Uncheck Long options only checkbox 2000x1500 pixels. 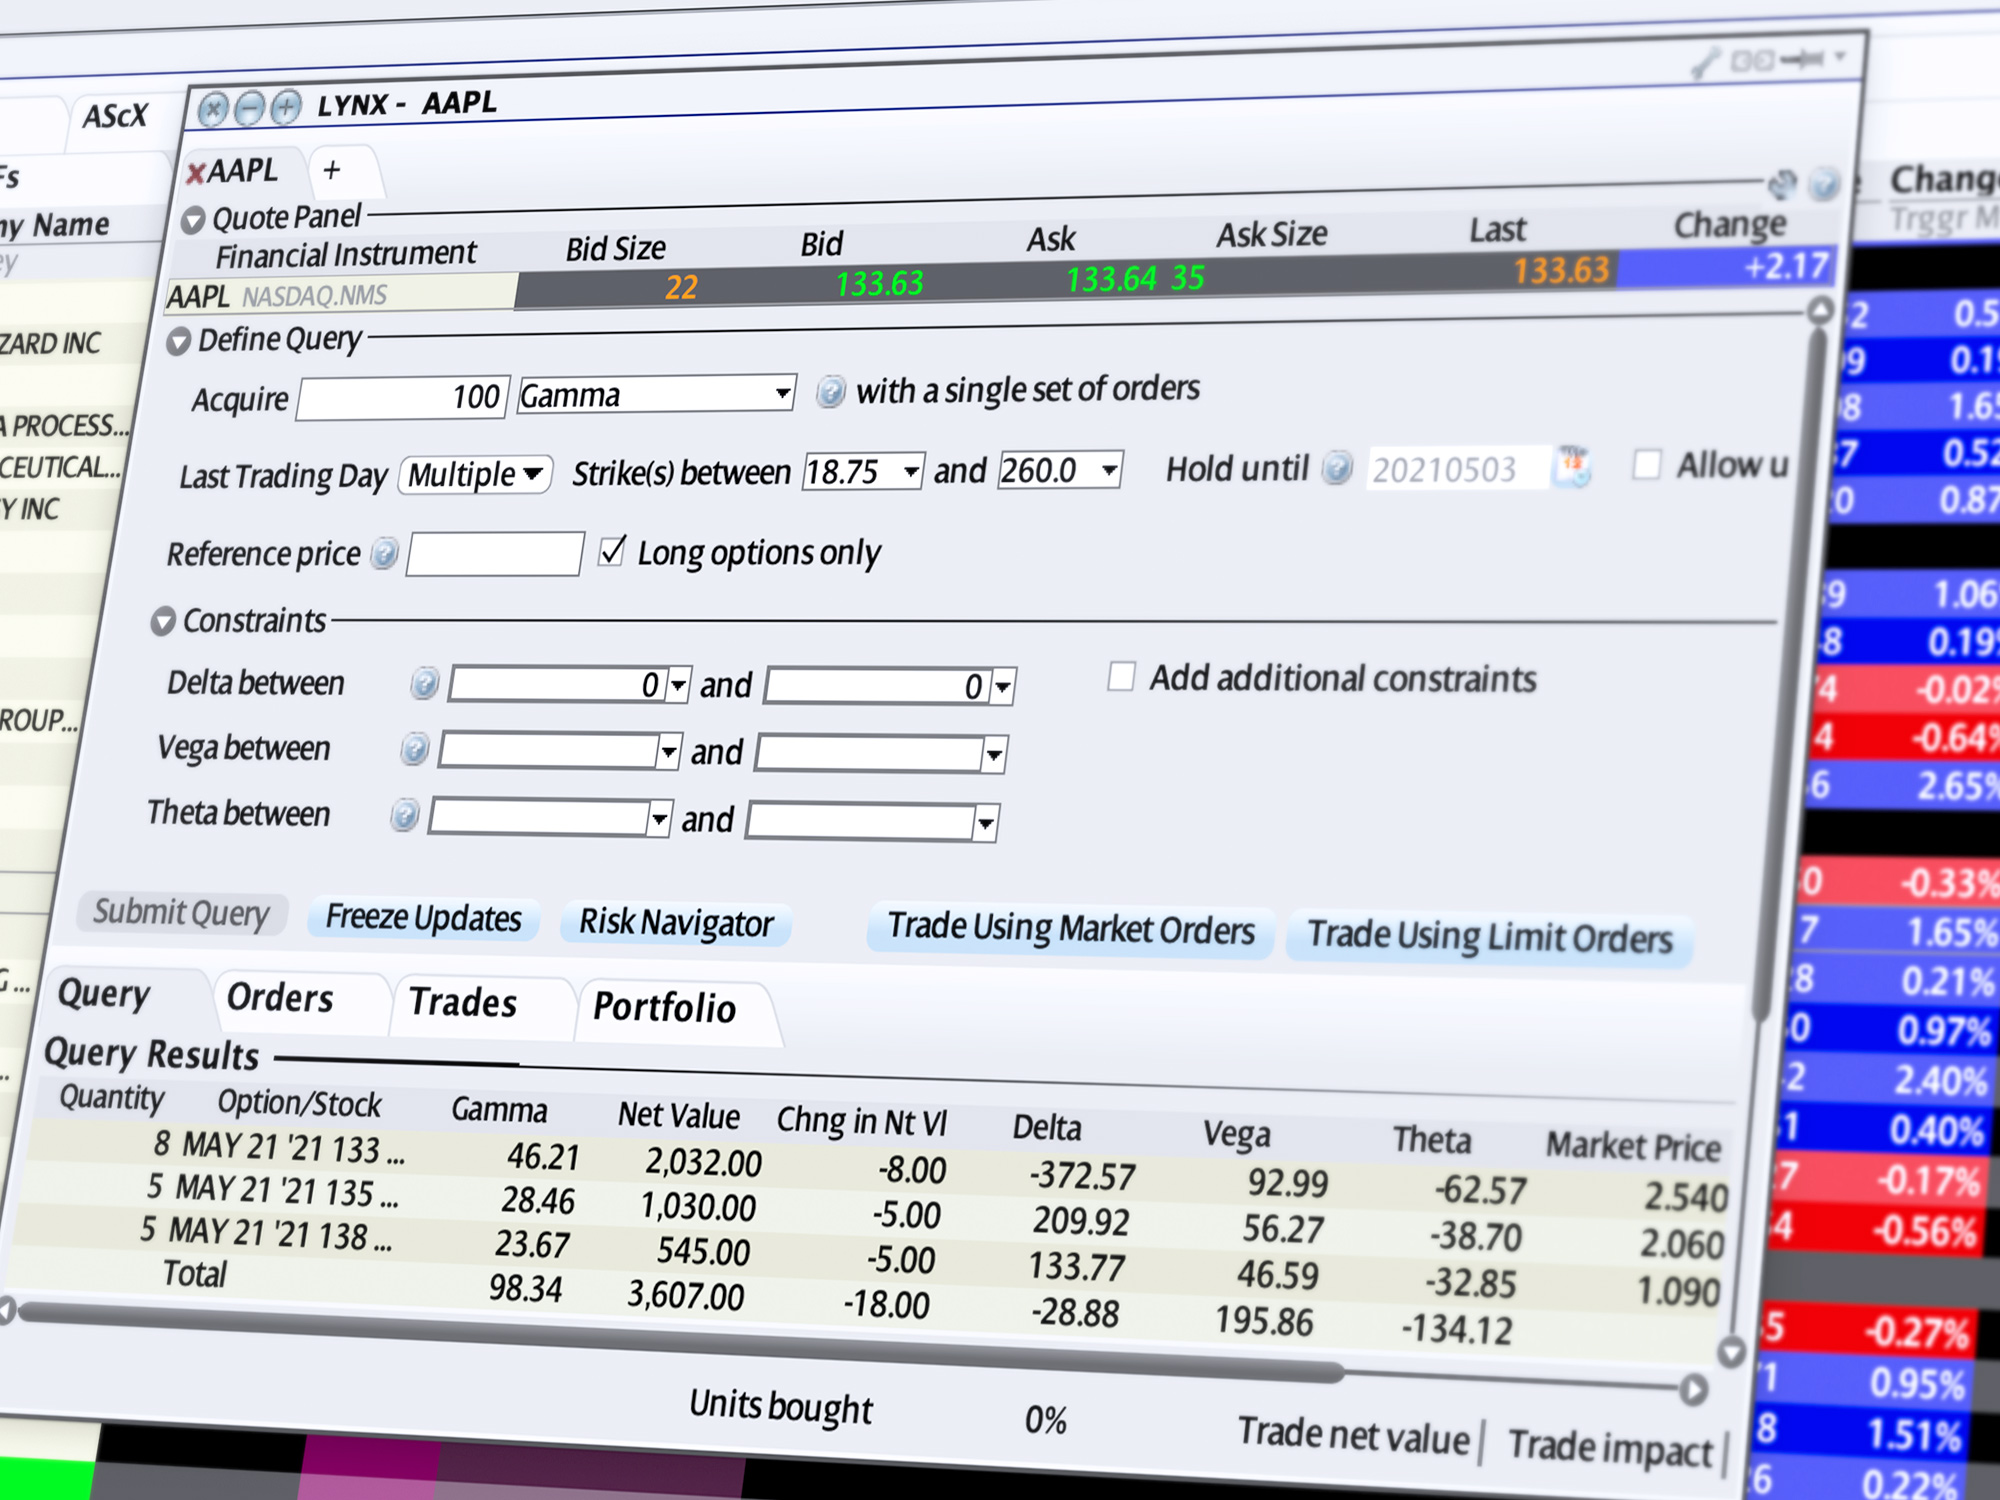611,551
